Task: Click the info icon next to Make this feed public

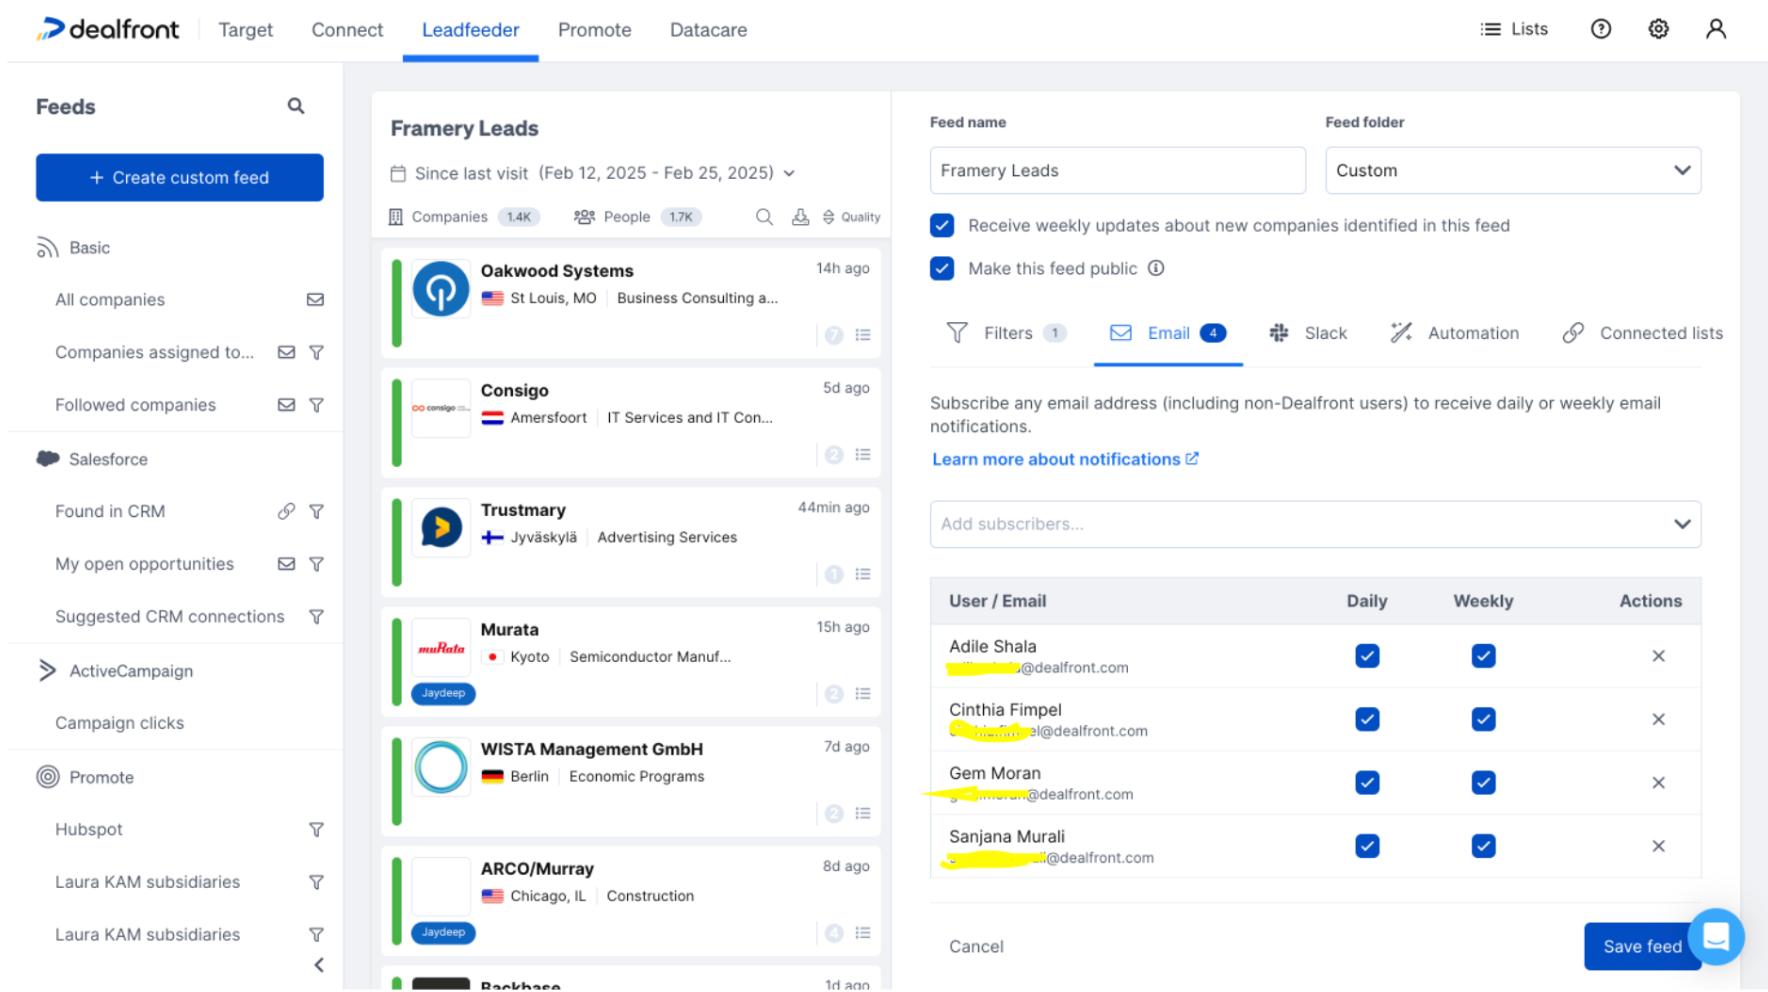Action: 1156,268
